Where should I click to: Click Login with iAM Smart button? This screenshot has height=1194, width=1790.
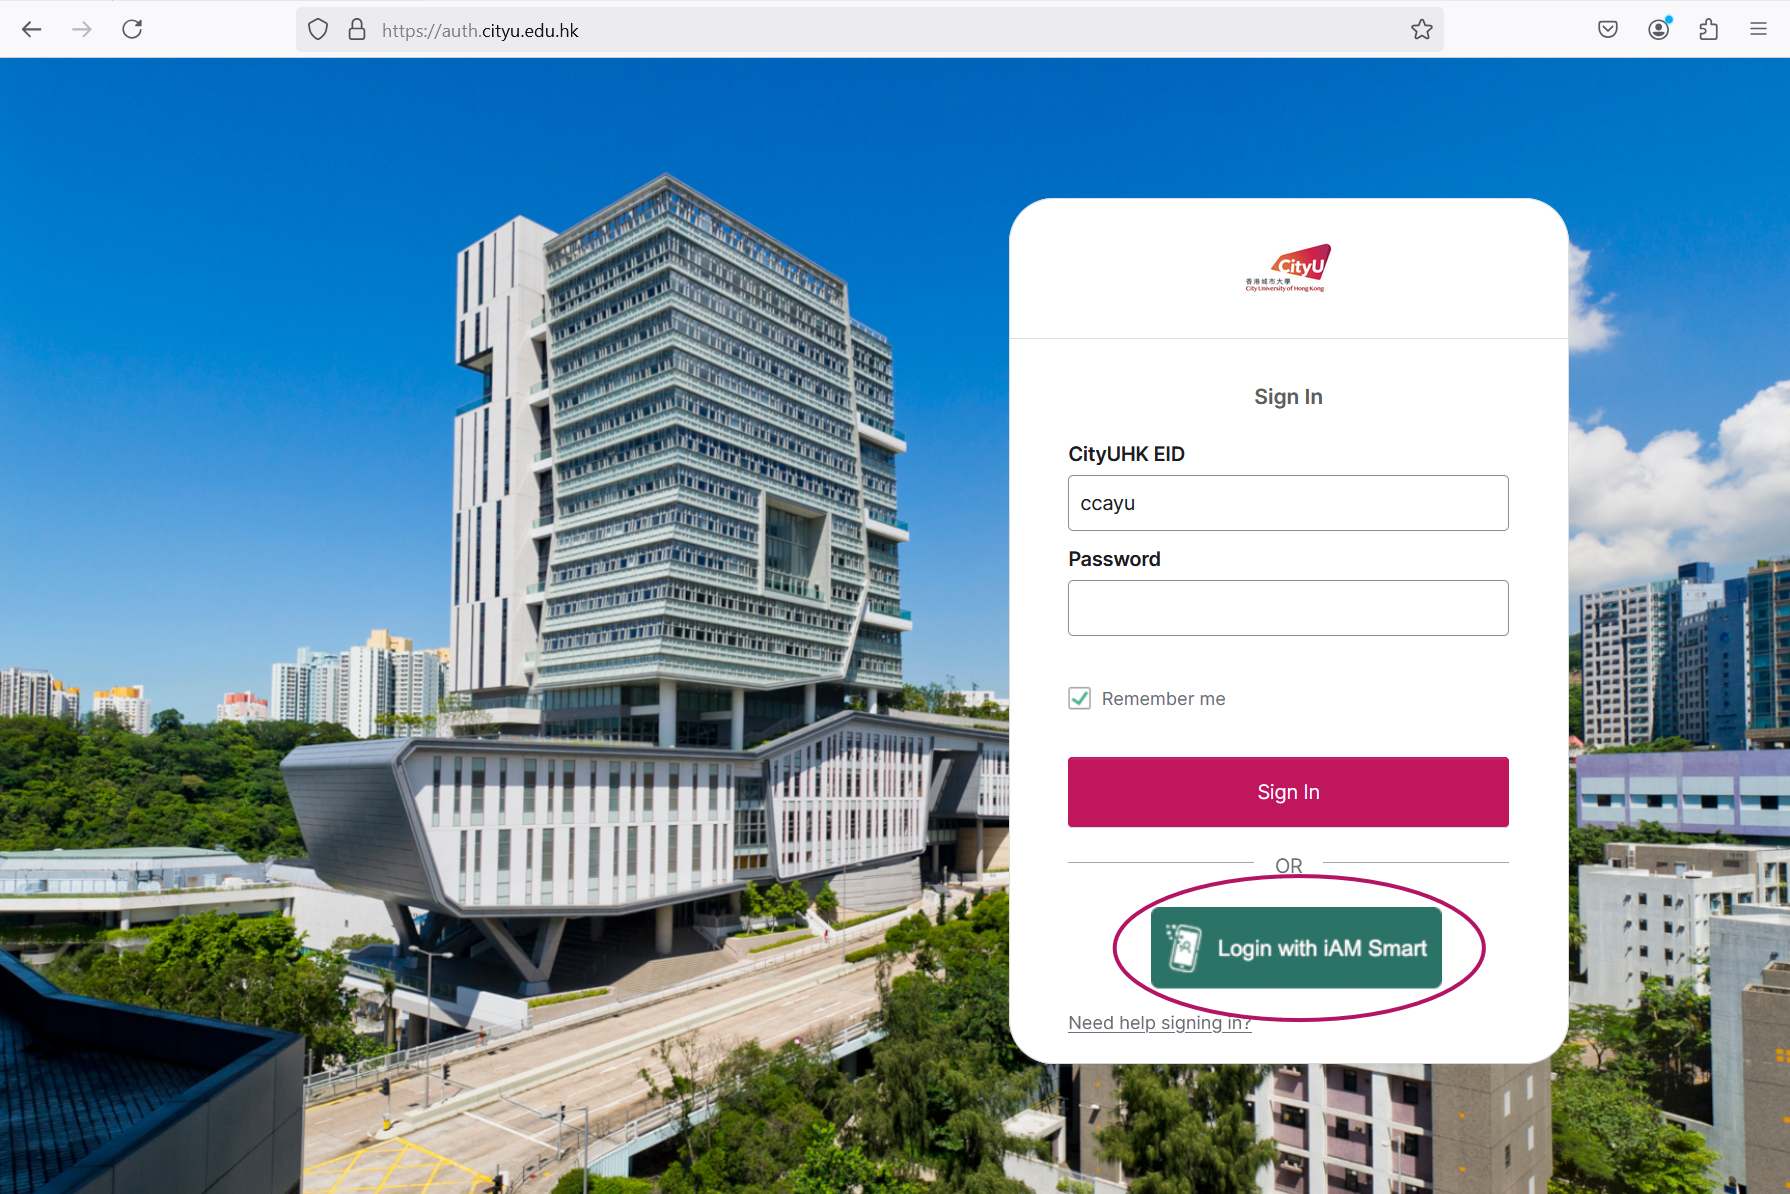pyautogui.click(x=1296, y=948)
